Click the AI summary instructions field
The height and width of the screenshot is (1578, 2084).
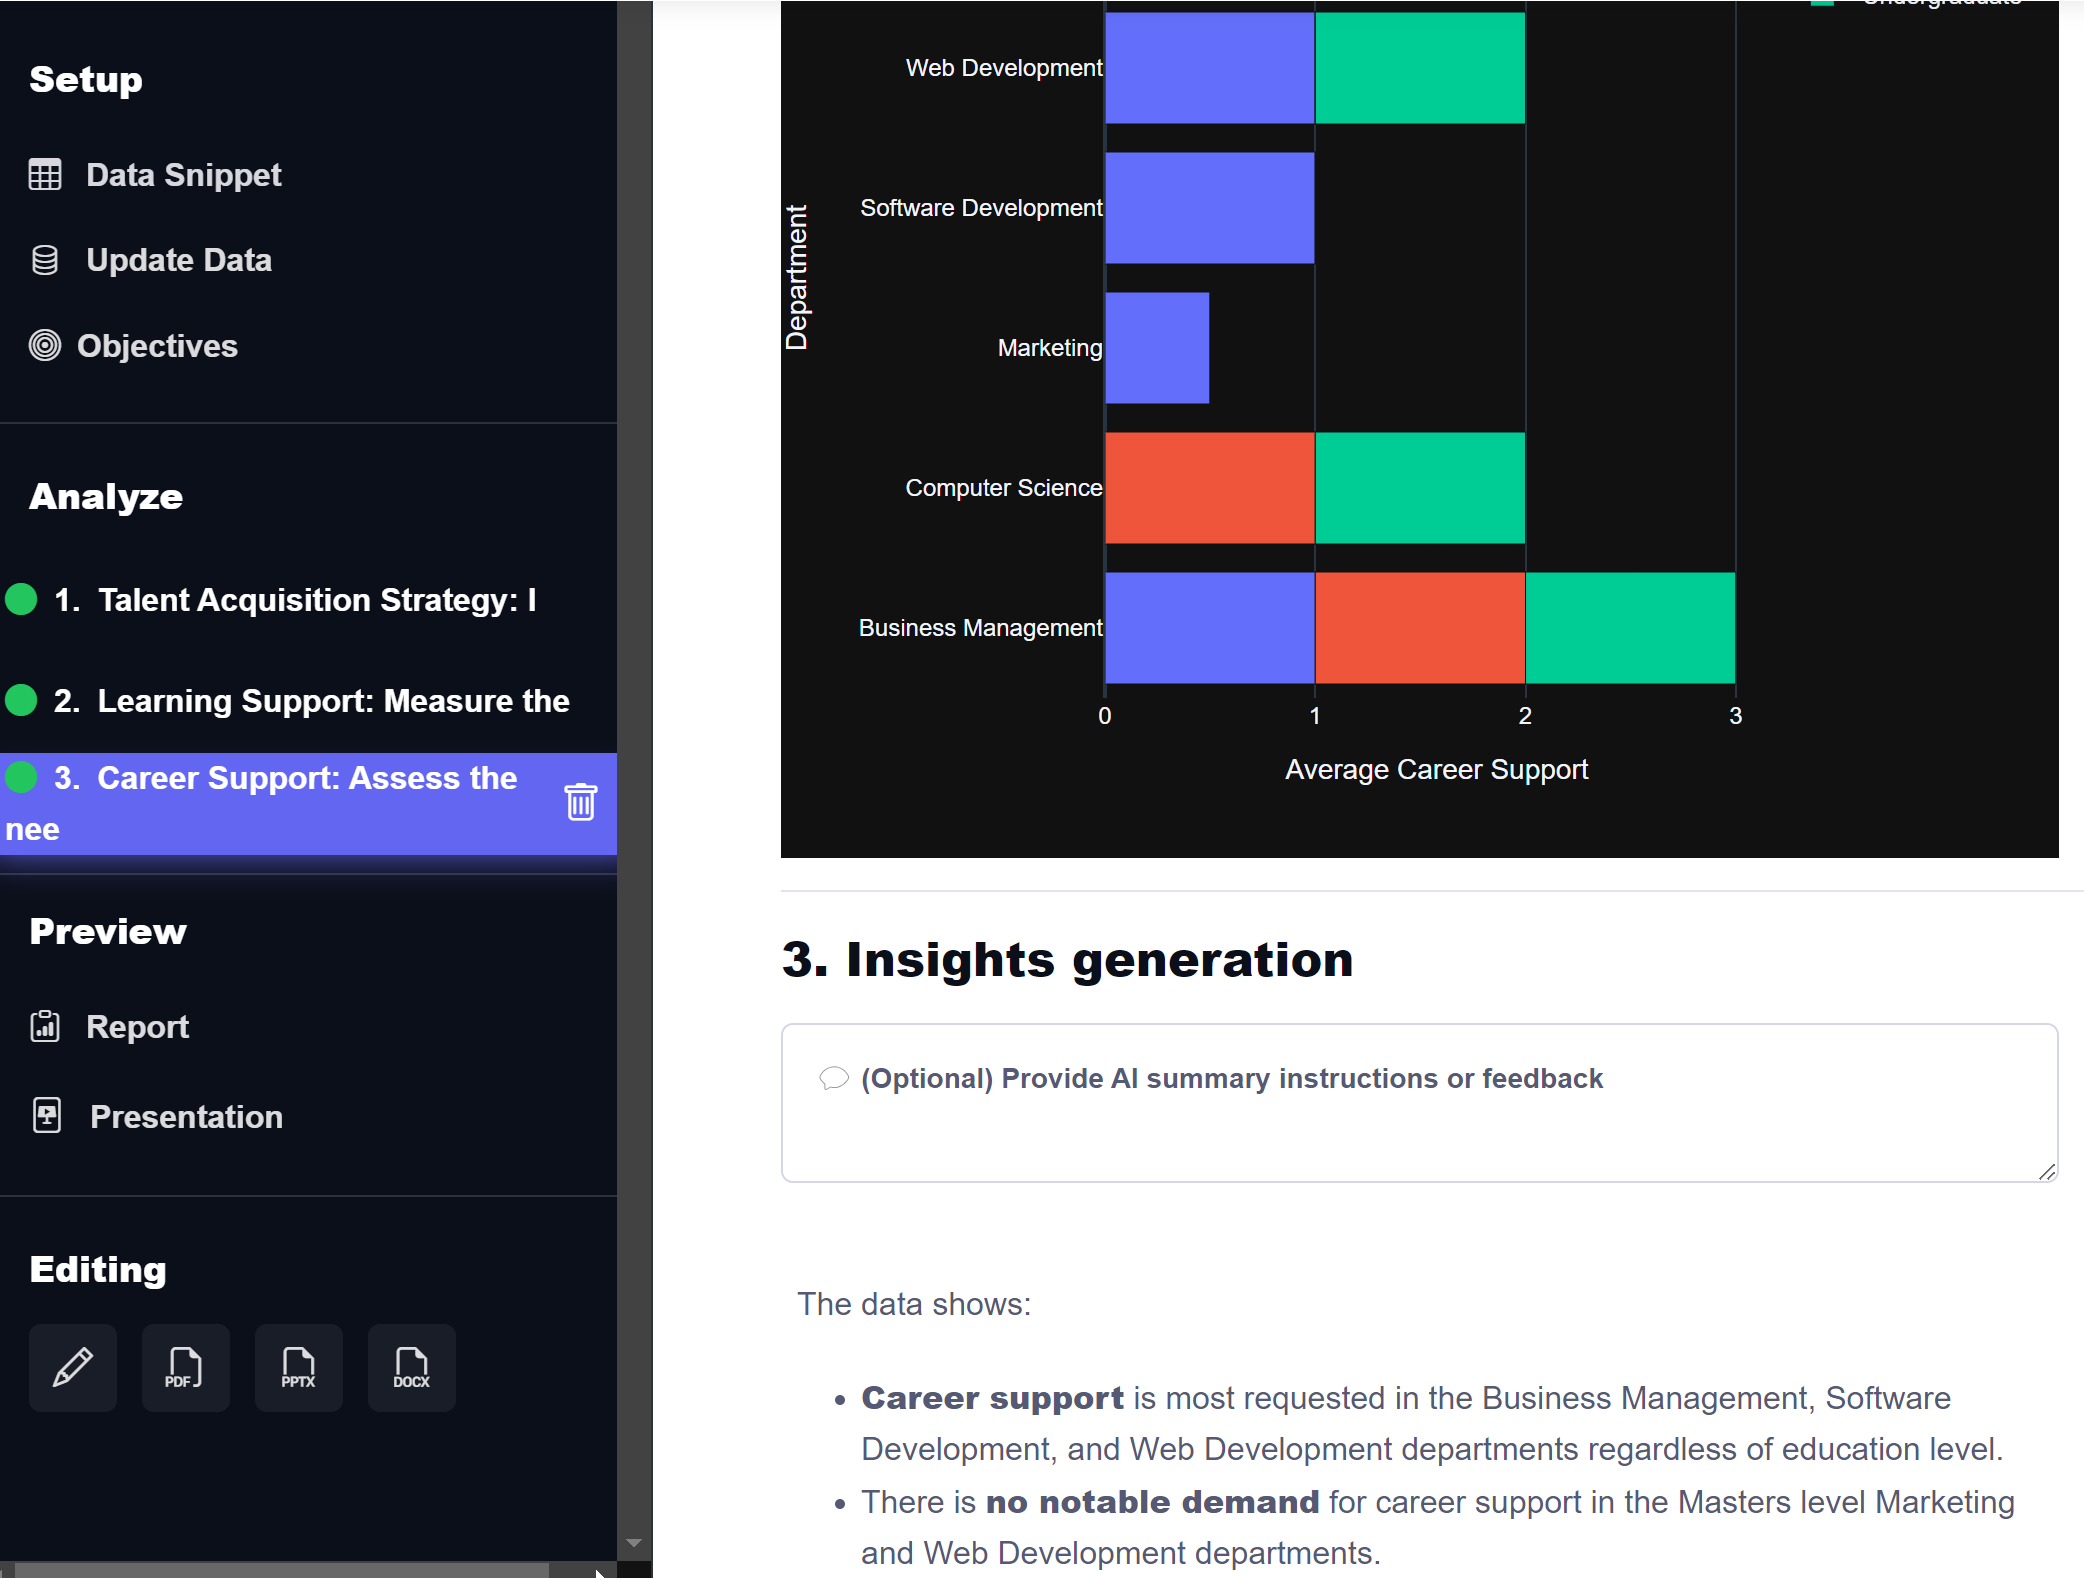1418,1103
